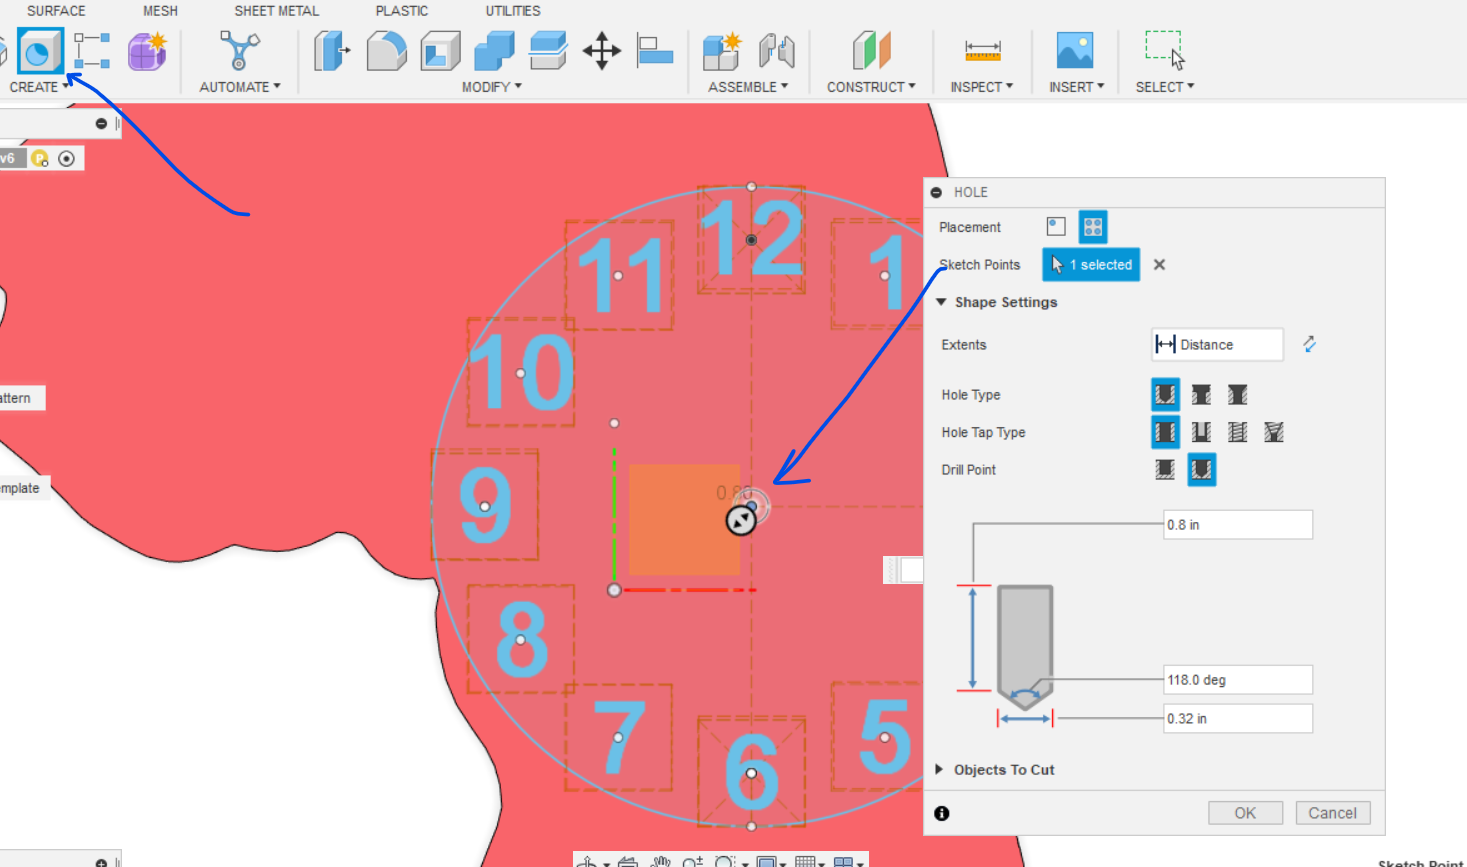Click the diameter field showing 0.32 in
1467x867 pixels.
[1238, 719]
